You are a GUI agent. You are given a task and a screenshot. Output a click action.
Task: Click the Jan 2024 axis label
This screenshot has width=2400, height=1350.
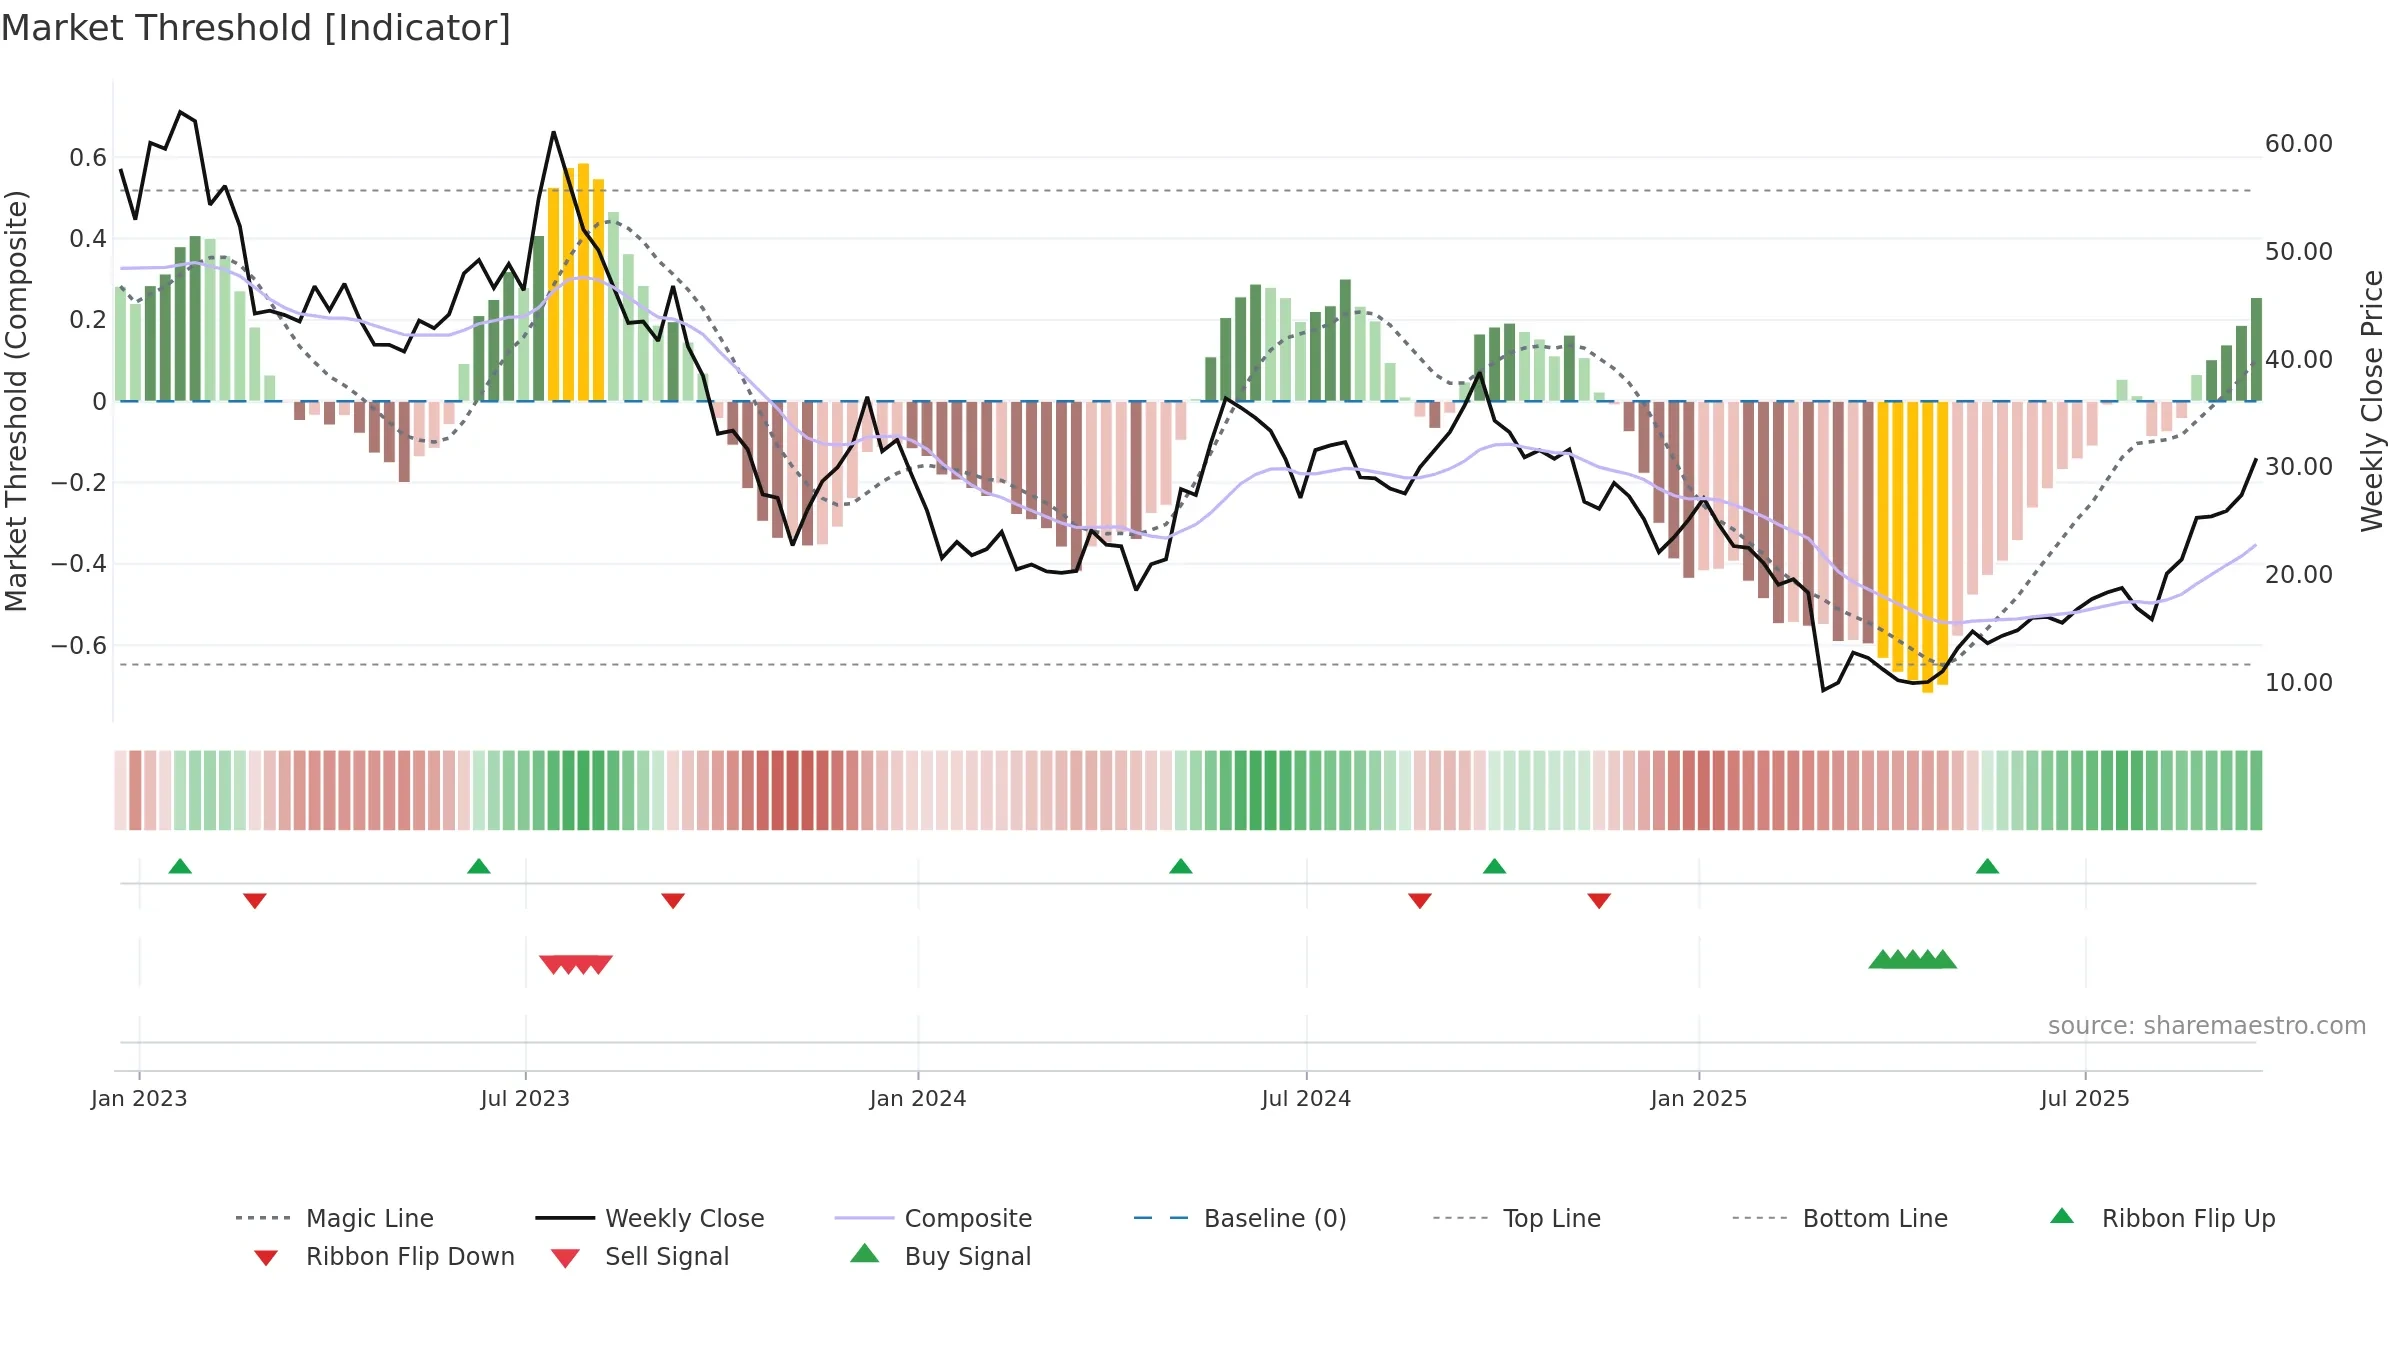(918, 1098)
